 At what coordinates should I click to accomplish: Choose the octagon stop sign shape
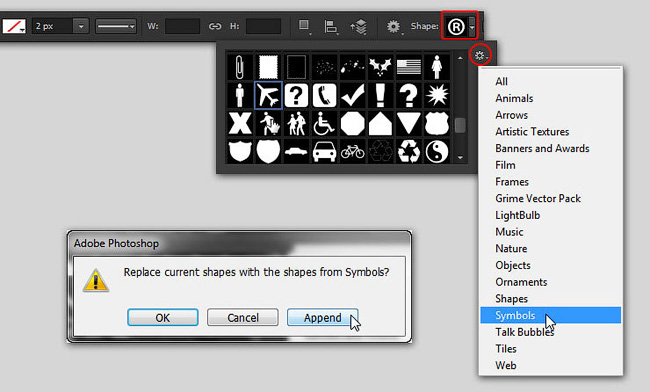pyautogui.click(x=352, y=123)
